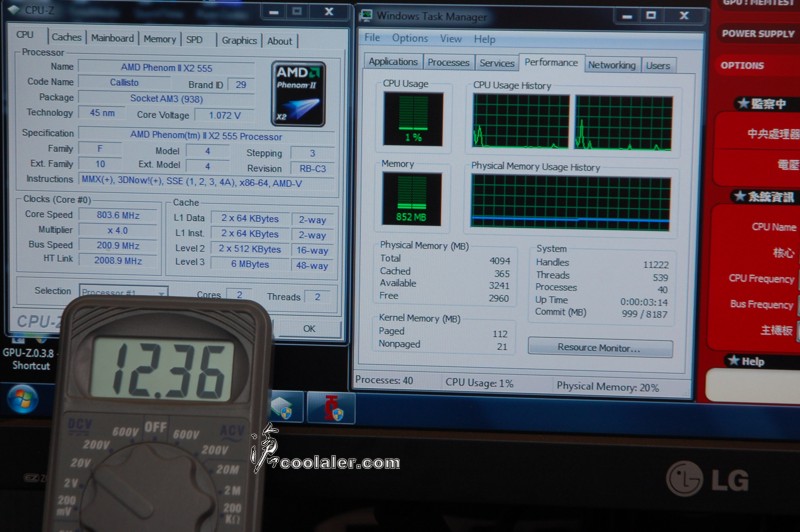Click the Physical Memory 20% status entry
This screenshot has width=800, height=532.
point(608,387)
